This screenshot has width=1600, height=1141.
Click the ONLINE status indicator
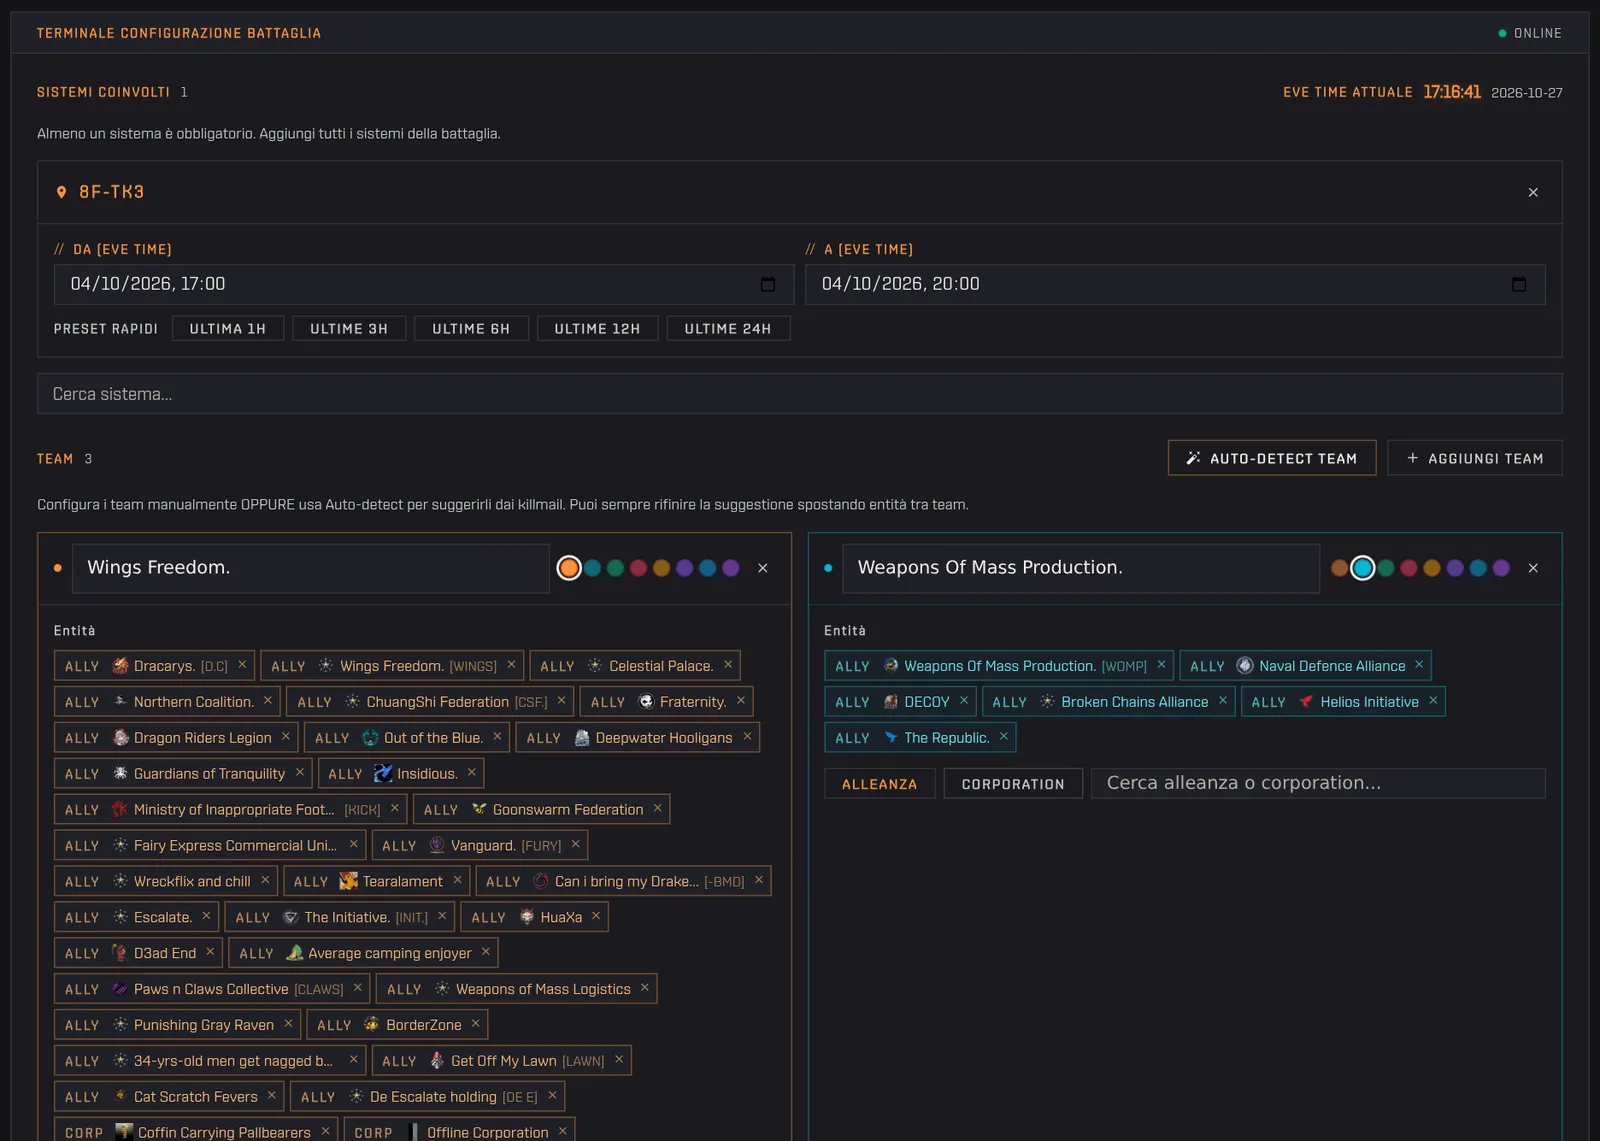(x=1530, y=33)
